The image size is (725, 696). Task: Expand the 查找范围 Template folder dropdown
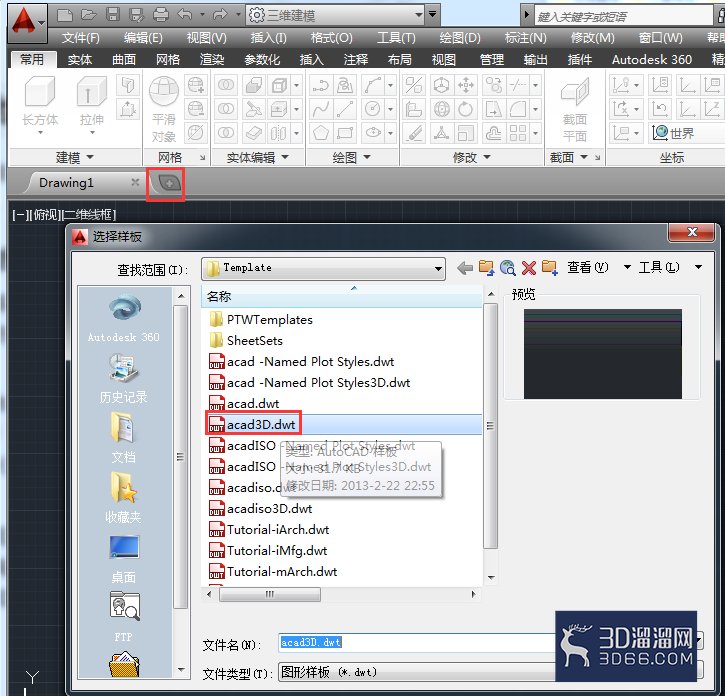coord(438,268)
